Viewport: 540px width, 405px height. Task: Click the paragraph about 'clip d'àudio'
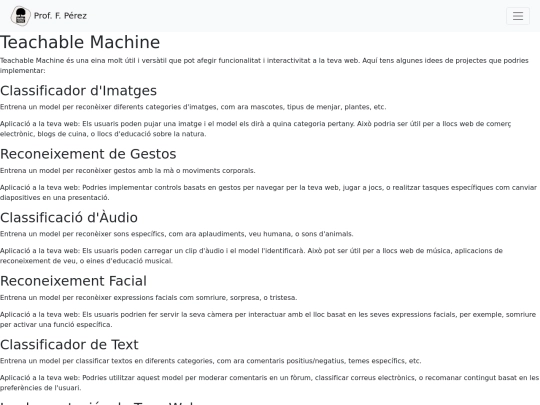pyautogui.click(x=251, y=256)
